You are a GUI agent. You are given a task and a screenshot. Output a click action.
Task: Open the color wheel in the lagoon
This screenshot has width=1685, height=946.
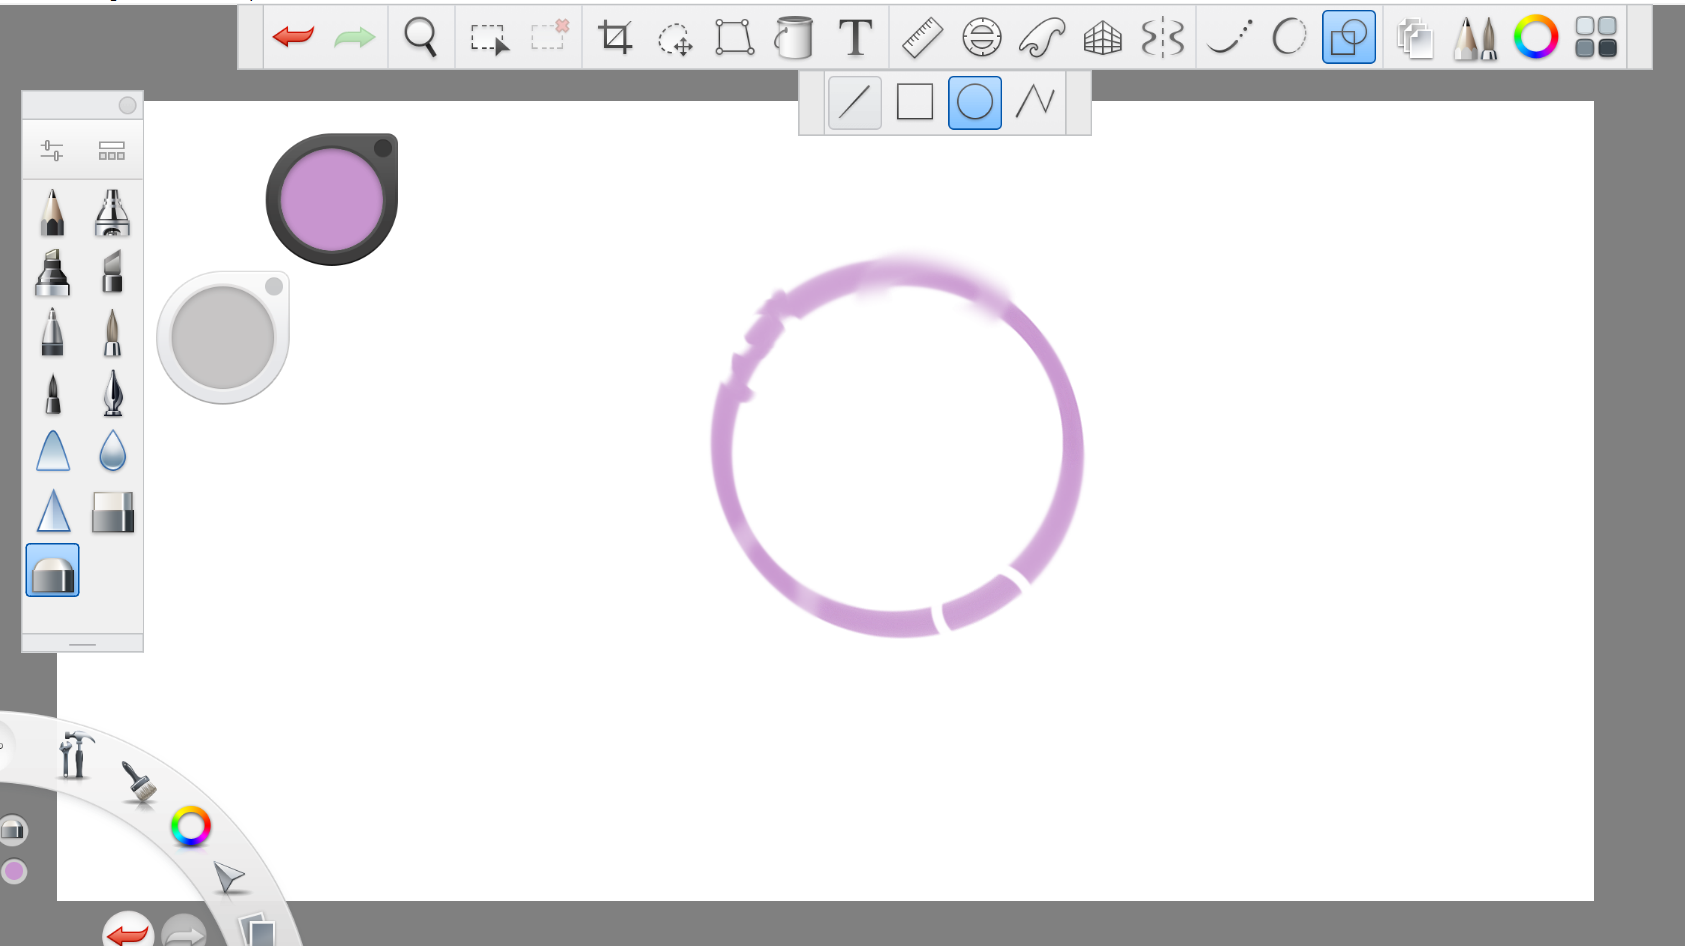coord(190,827)
